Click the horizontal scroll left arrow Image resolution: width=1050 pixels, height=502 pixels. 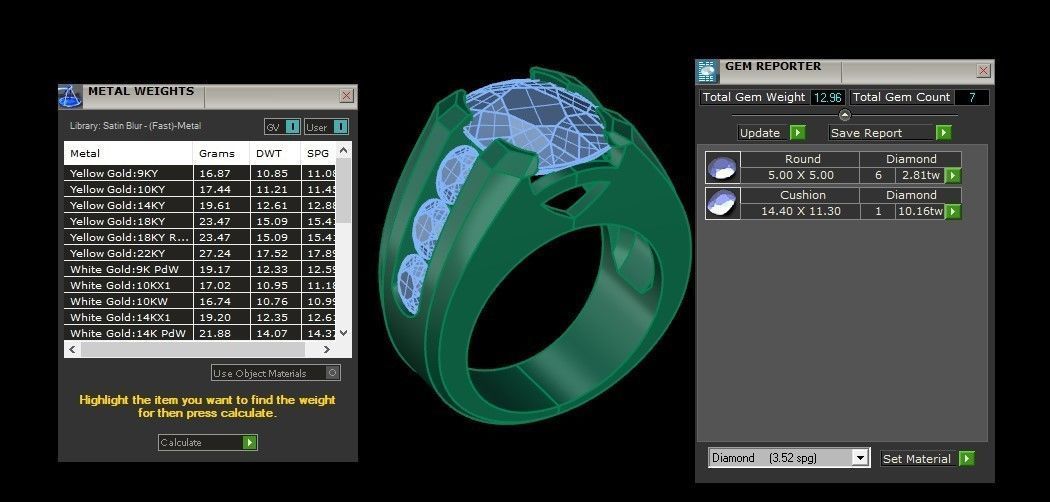pyautogui.click(x=72, y=349)
